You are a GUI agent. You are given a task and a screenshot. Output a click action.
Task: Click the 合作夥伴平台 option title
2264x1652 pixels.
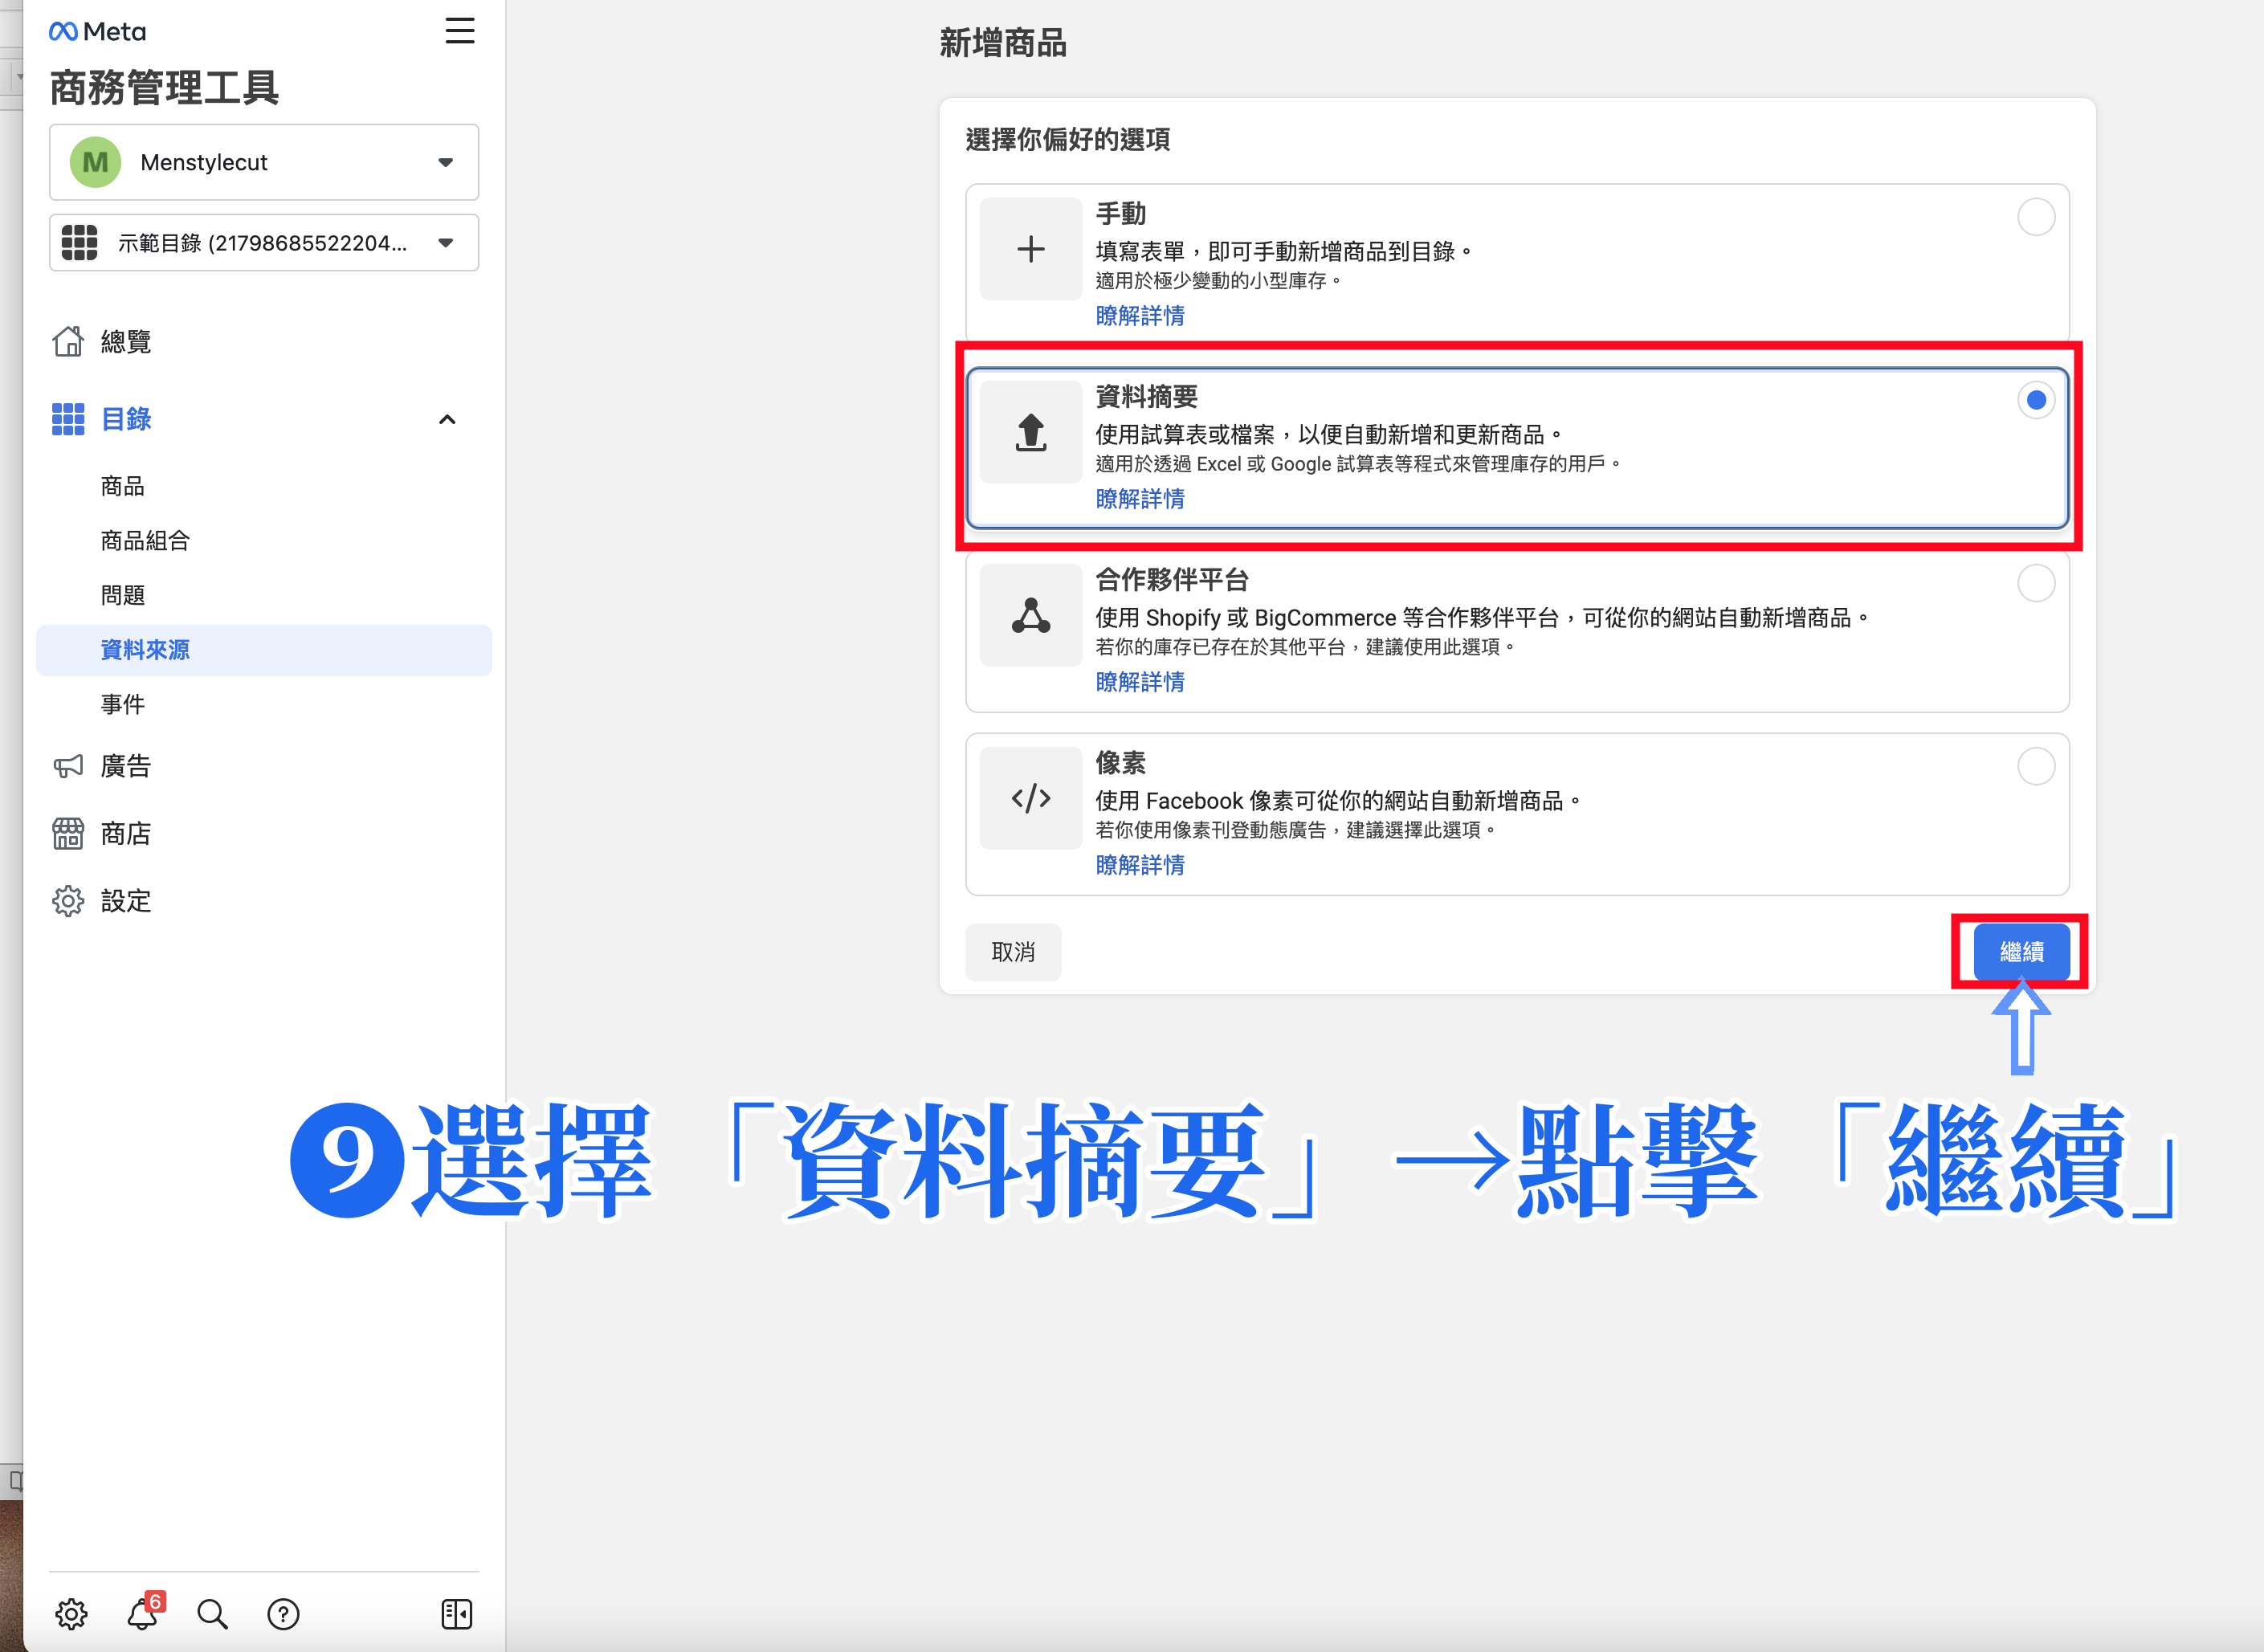[1172, 580]
